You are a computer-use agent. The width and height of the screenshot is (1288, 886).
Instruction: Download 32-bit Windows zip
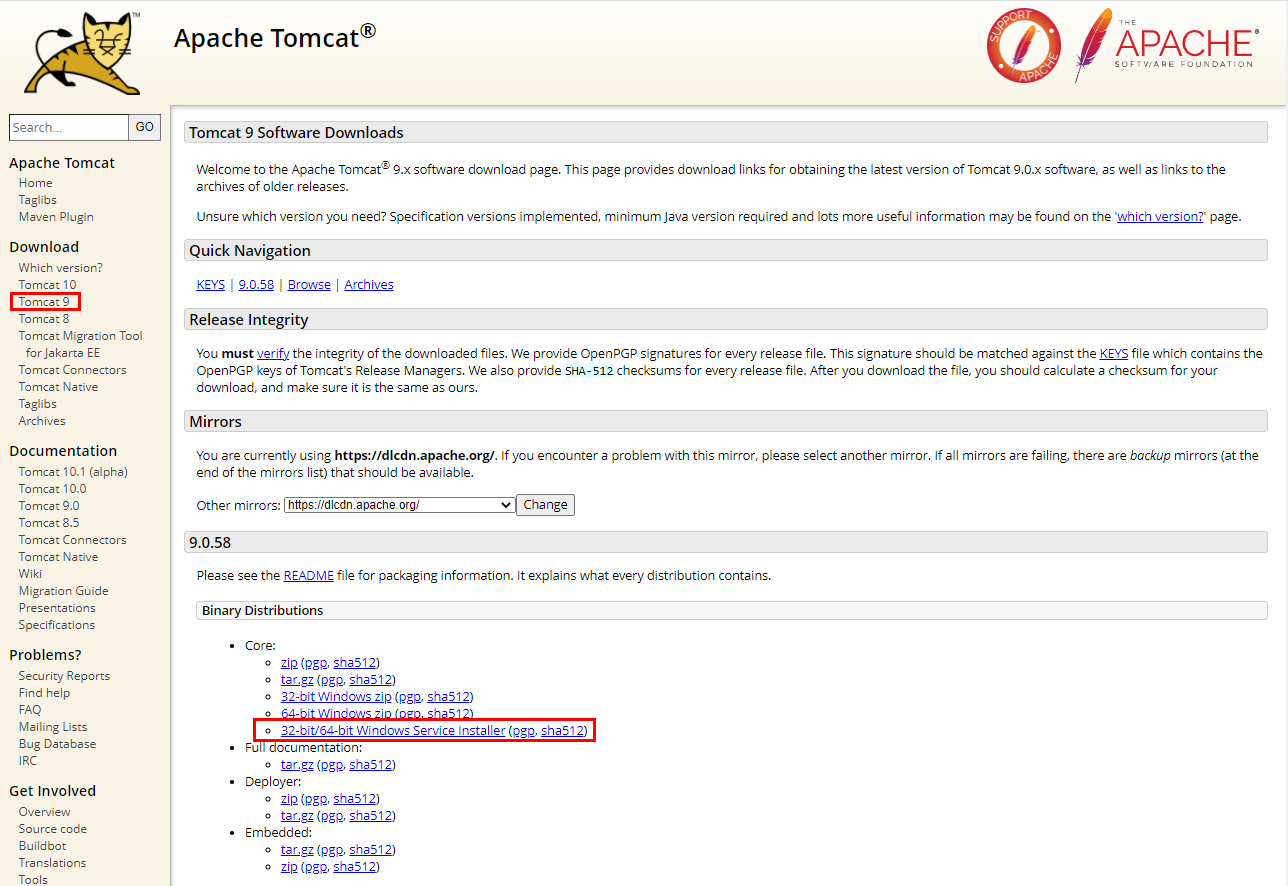[336, 696]
